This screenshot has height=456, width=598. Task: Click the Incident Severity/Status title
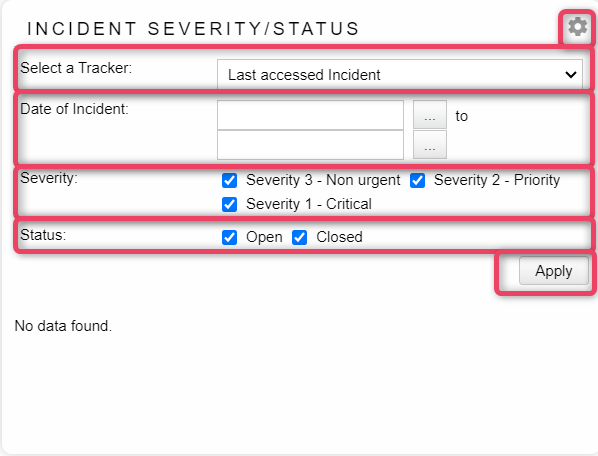pyautogui.click(x=193, y=29)
